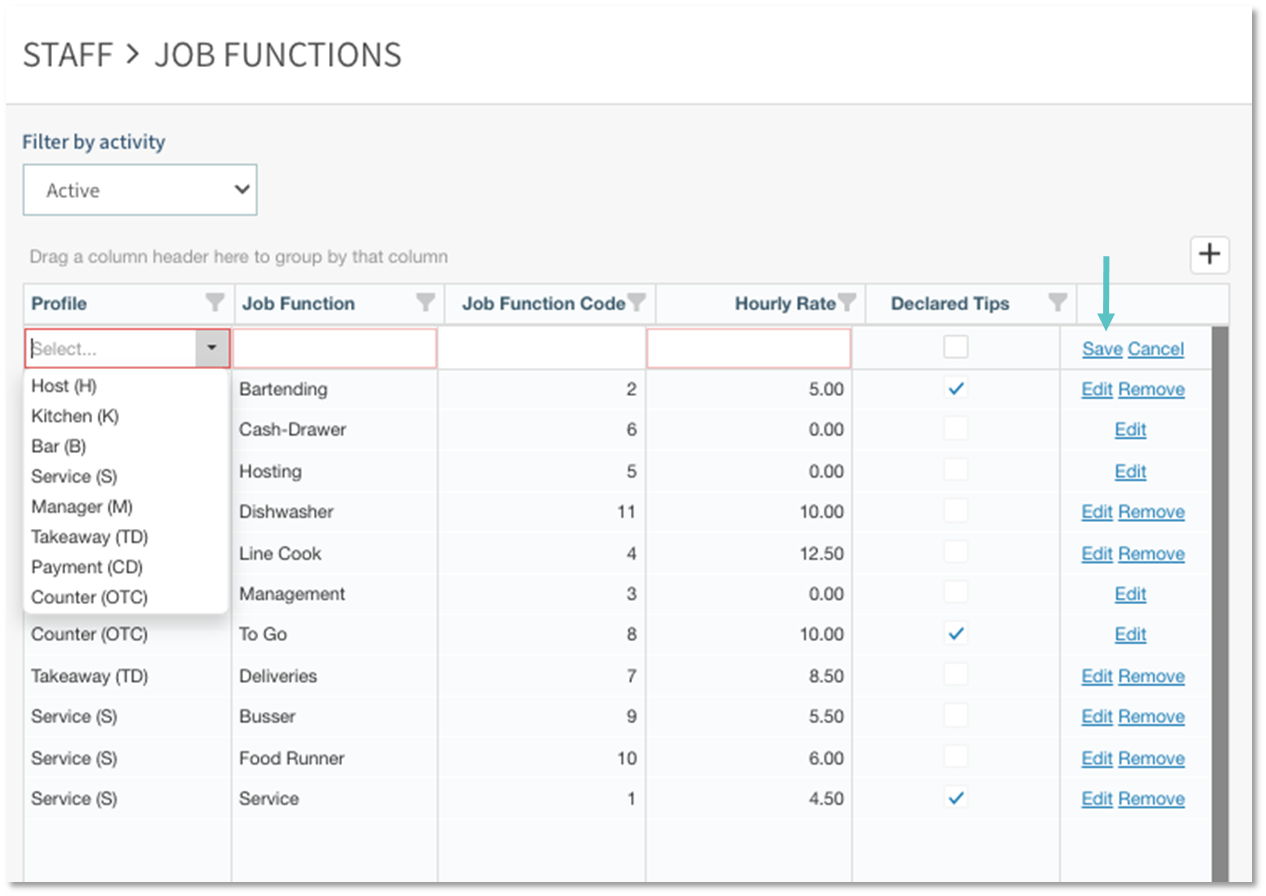1266x896 pixels.
Task: Remove the Line Cook job function
Action: click(1151, 553)
